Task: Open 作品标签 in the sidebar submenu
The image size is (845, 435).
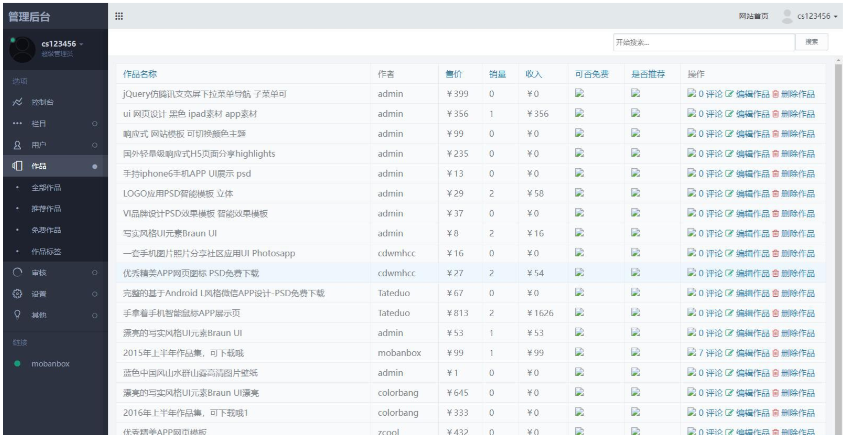Action: click(x=46, y=251)
